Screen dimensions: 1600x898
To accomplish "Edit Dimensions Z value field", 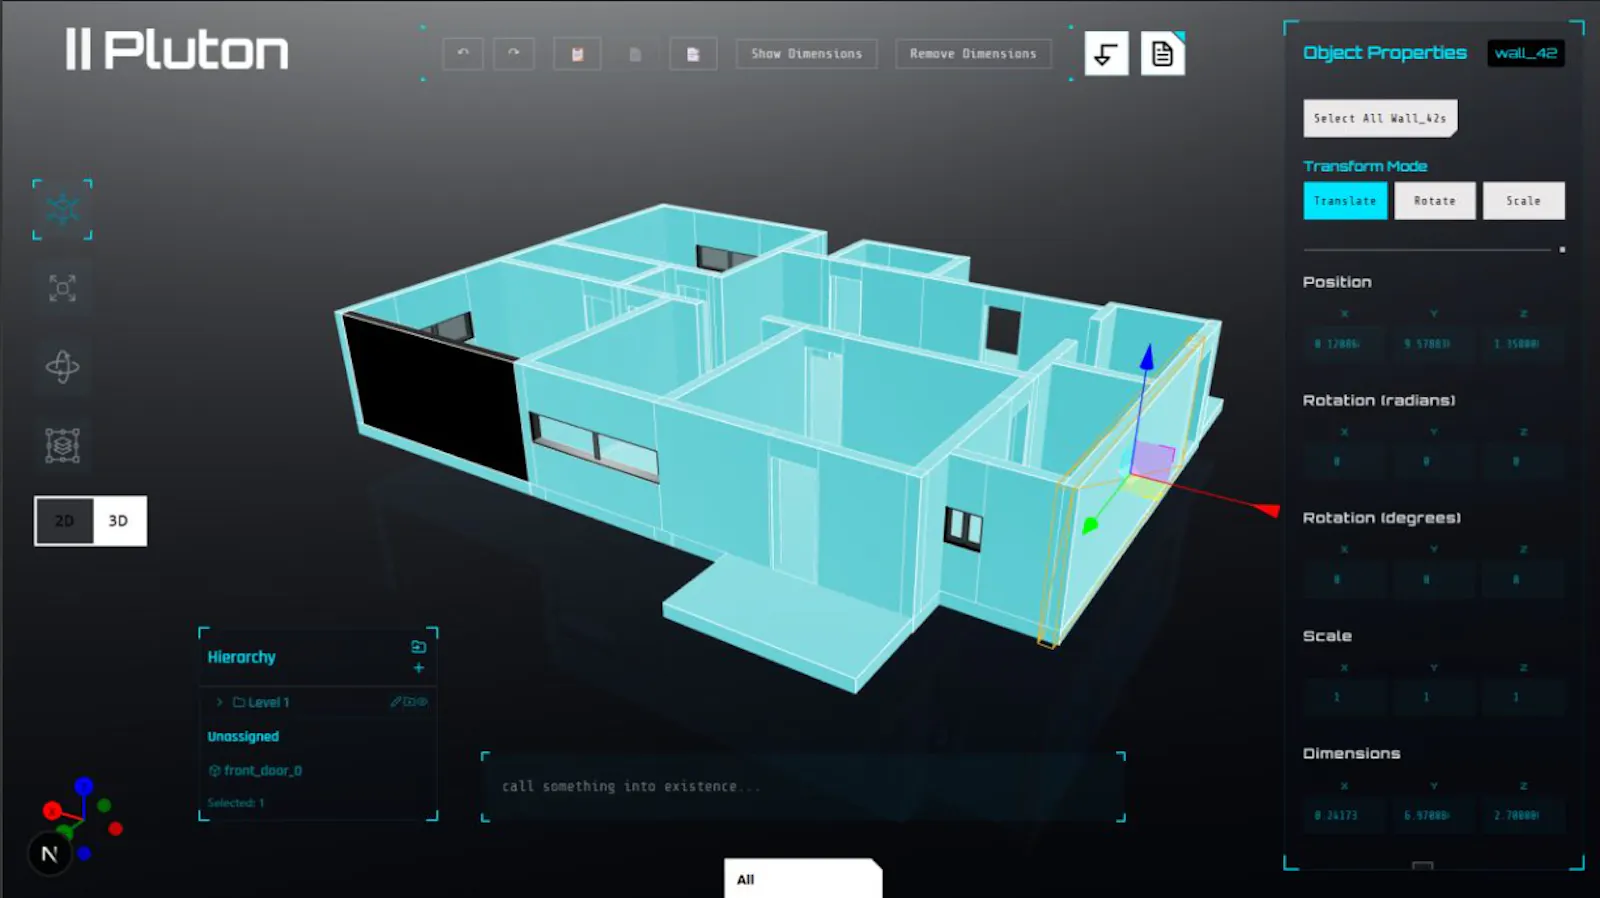I will pos(1523,816).
